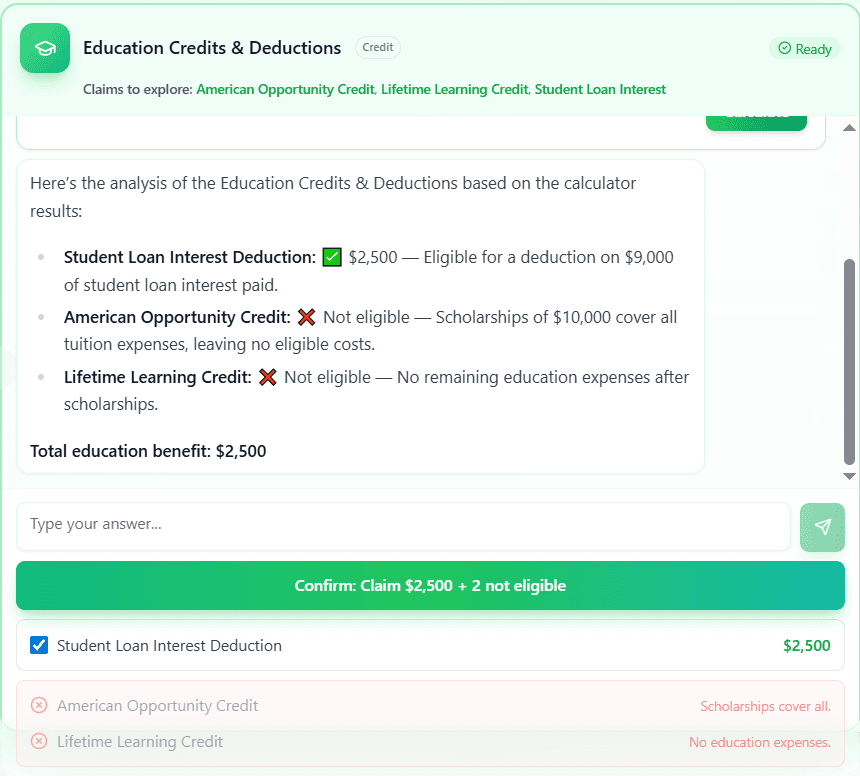Select the American Opportunity Credit claim link
This screenshot has width=860, height=776.
tap(285, 89)
